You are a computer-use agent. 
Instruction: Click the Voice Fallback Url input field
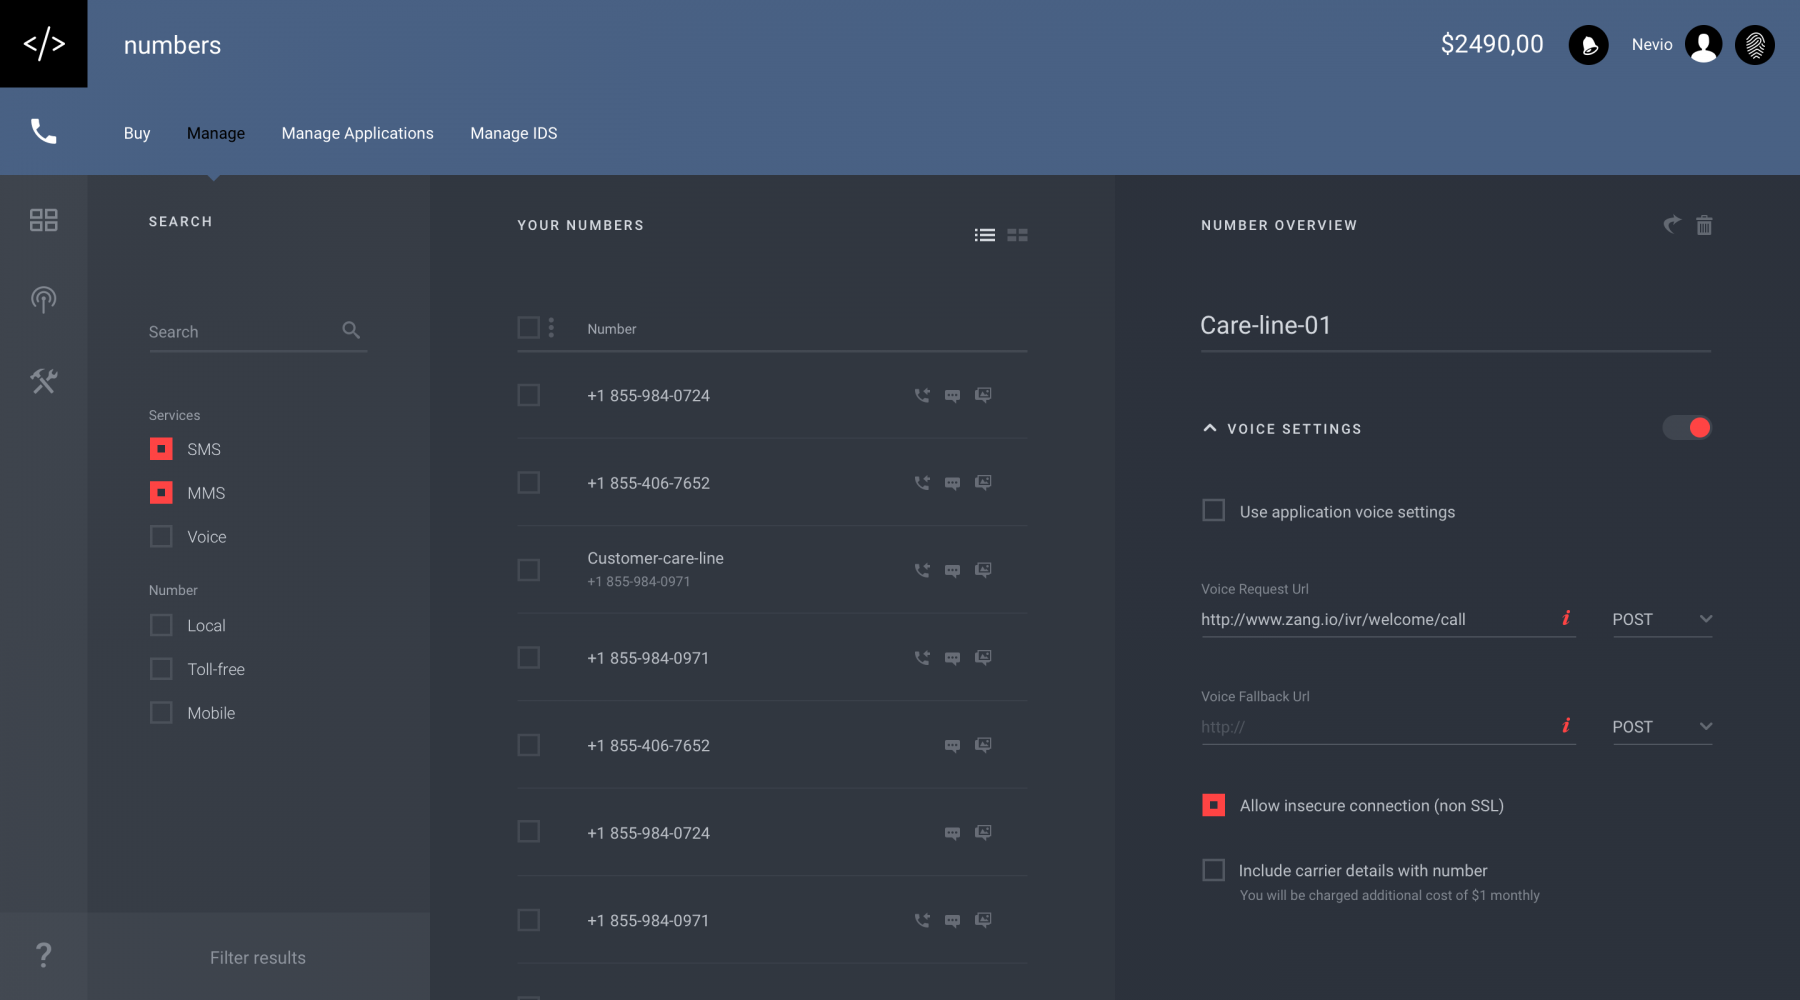click(x=1375, y=727)
